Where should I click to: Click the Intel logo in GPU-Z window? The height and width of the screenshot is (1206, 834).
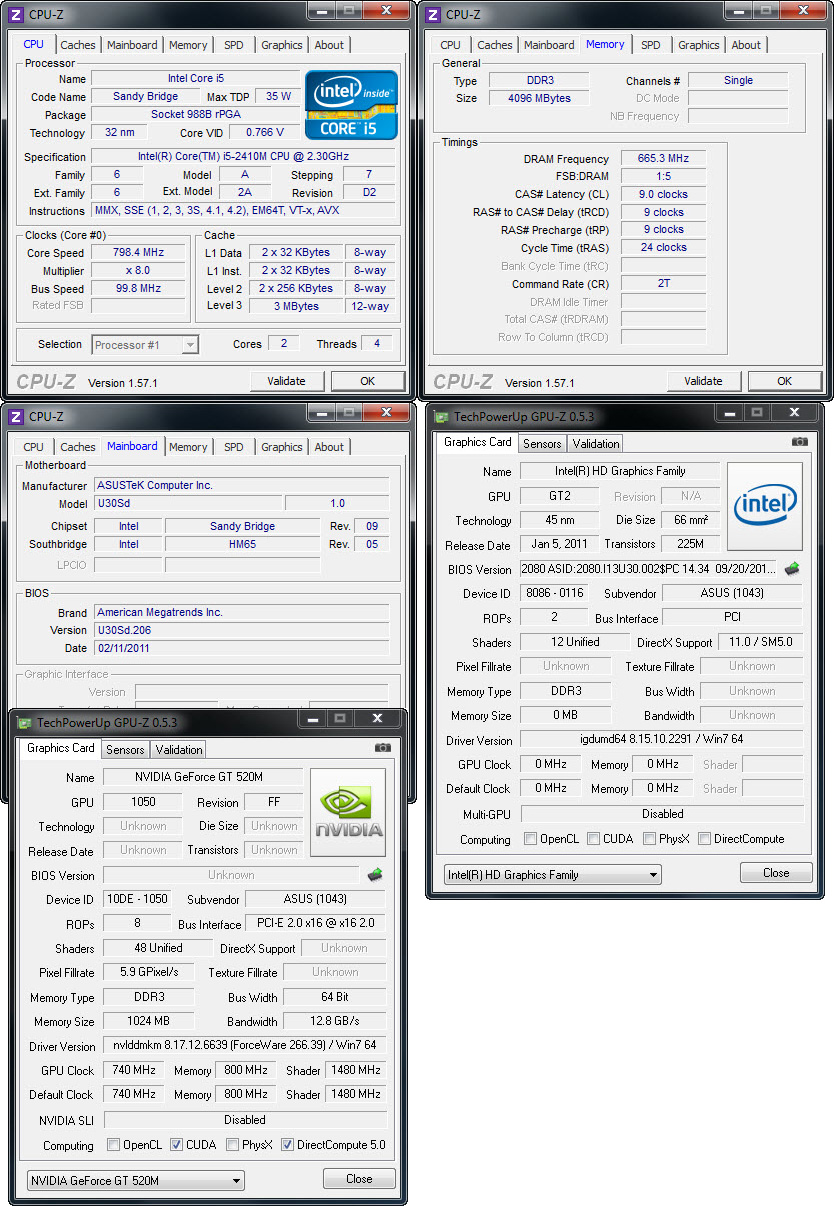coord(765,506)
